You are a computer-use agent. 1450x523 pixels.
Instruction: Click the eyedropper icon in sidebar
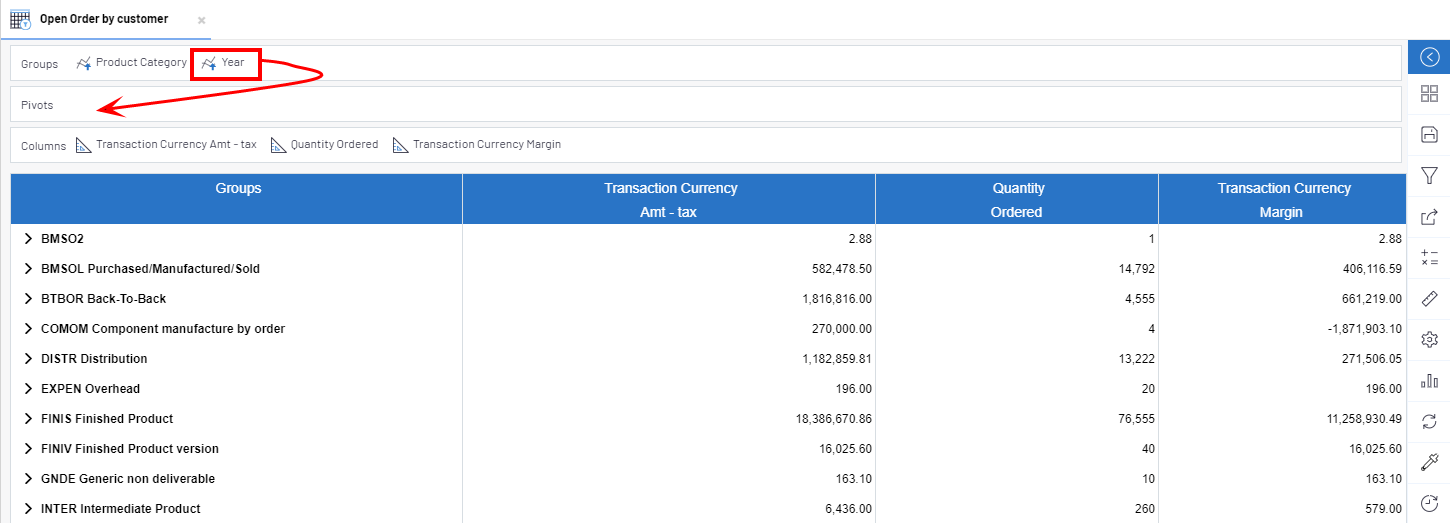1429,463
